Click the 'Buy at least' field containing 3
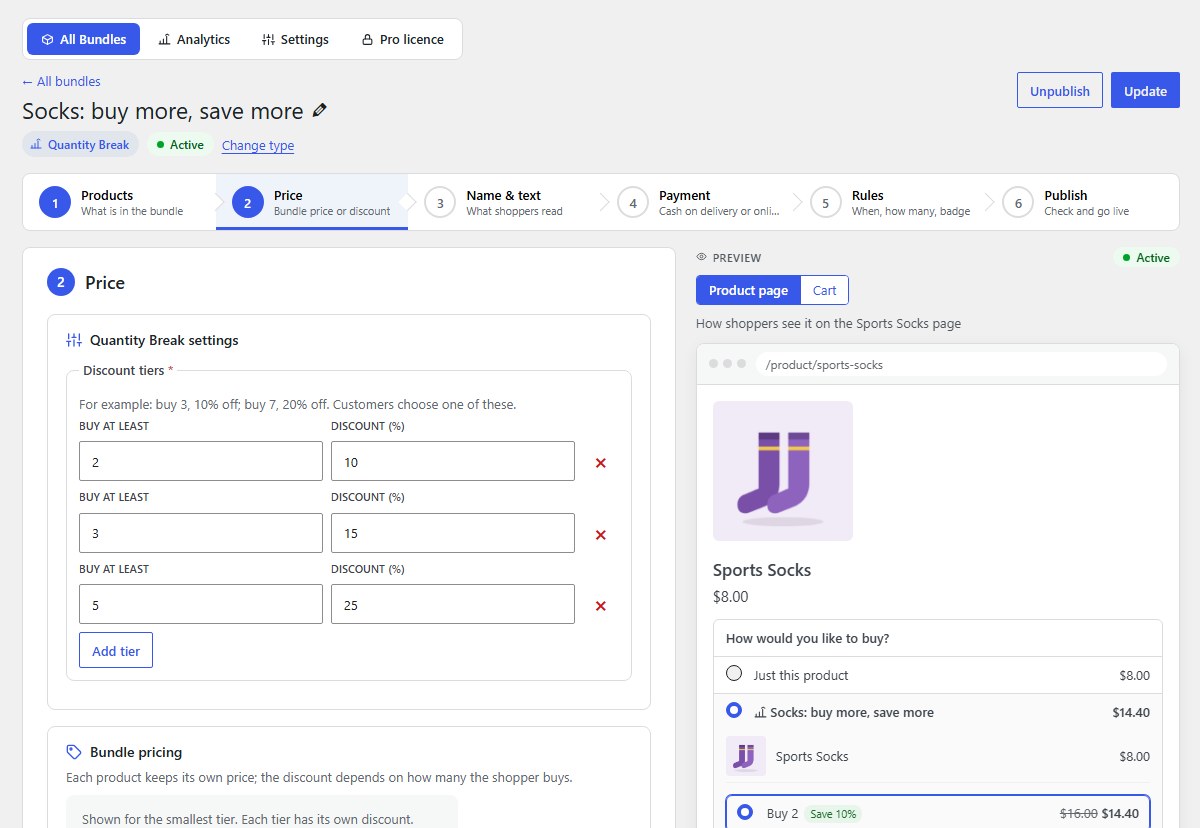The image size is (1200, 828). tap(201, 533)
